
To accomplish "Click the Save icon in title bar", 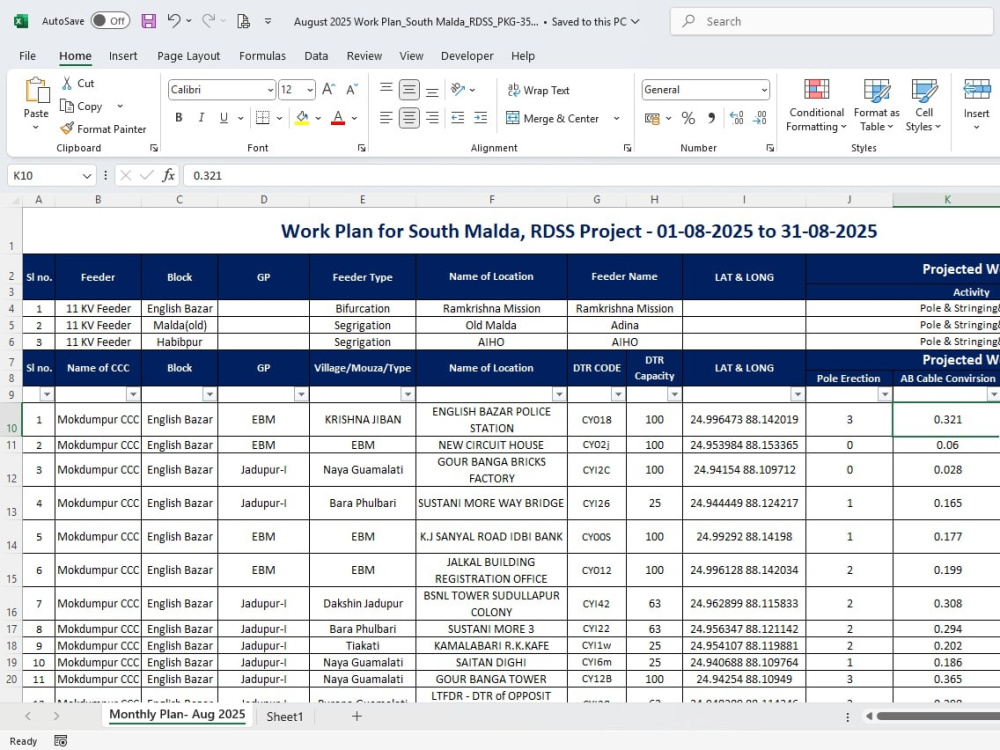I will 149,21.
